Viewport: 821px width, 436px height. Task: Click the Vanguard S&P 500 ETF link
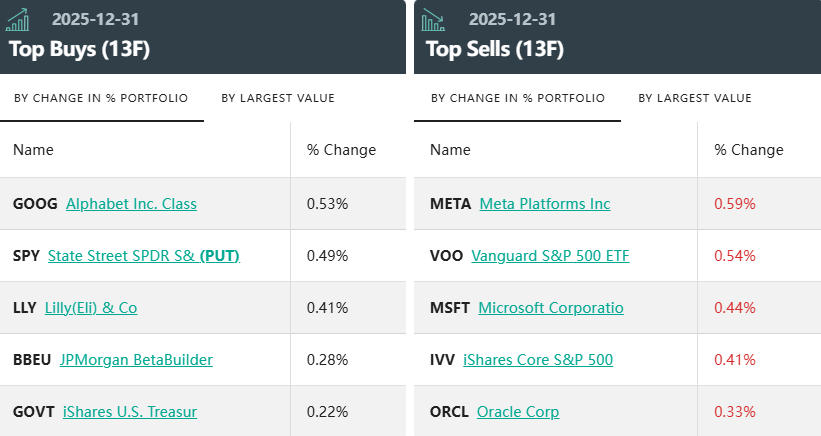[550, 256]
